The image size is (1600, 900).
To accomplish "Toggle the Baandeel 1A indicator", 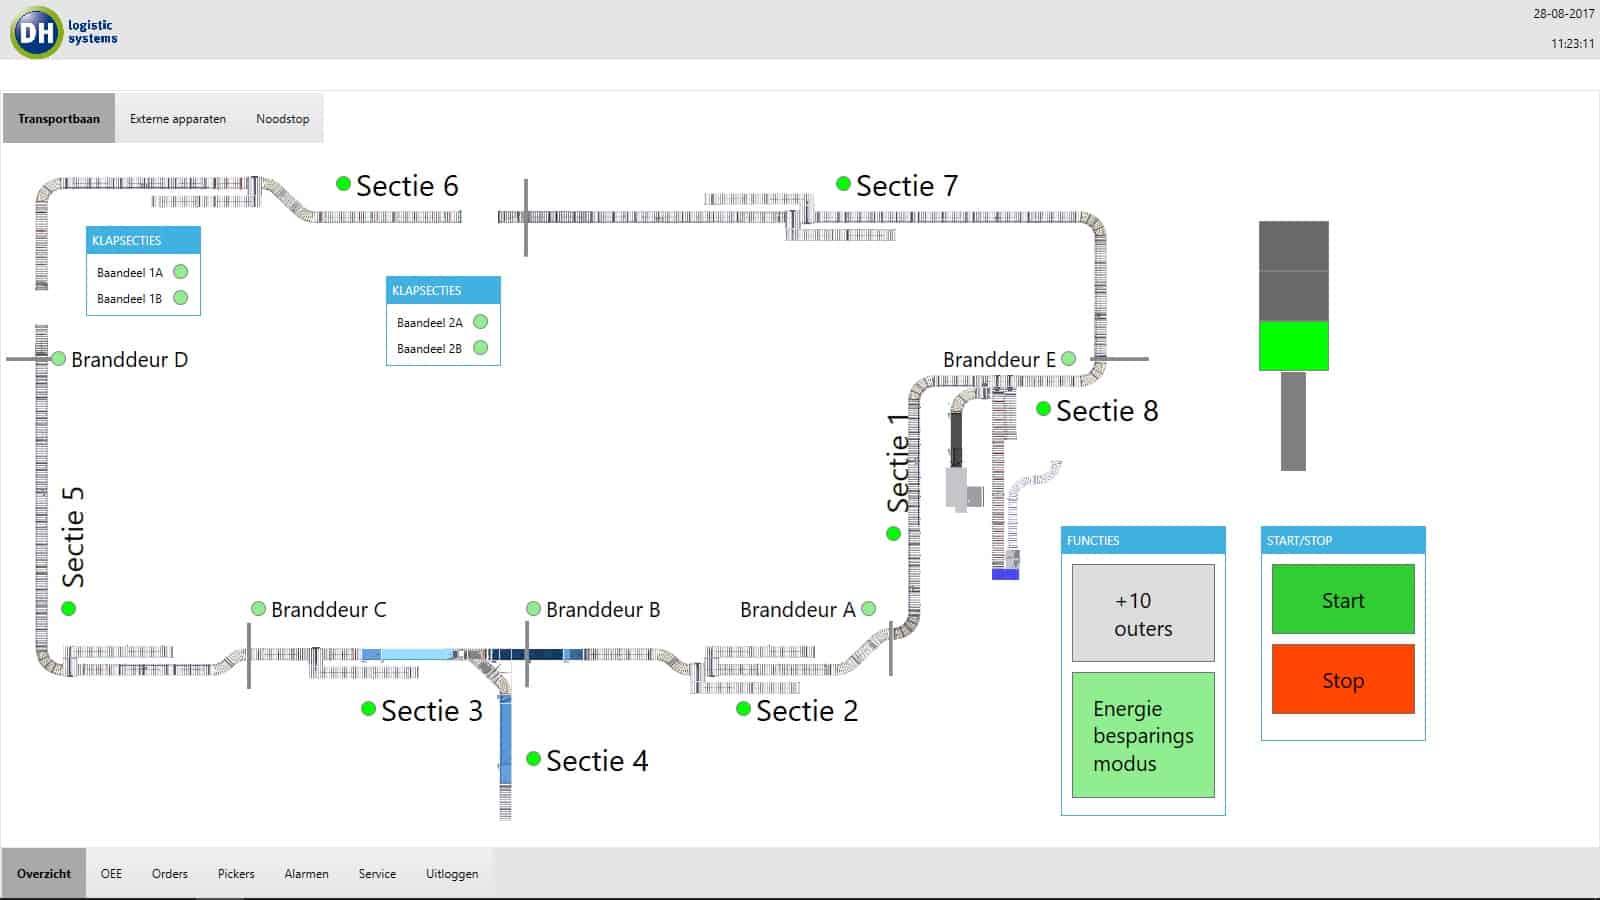I will 181,272.
